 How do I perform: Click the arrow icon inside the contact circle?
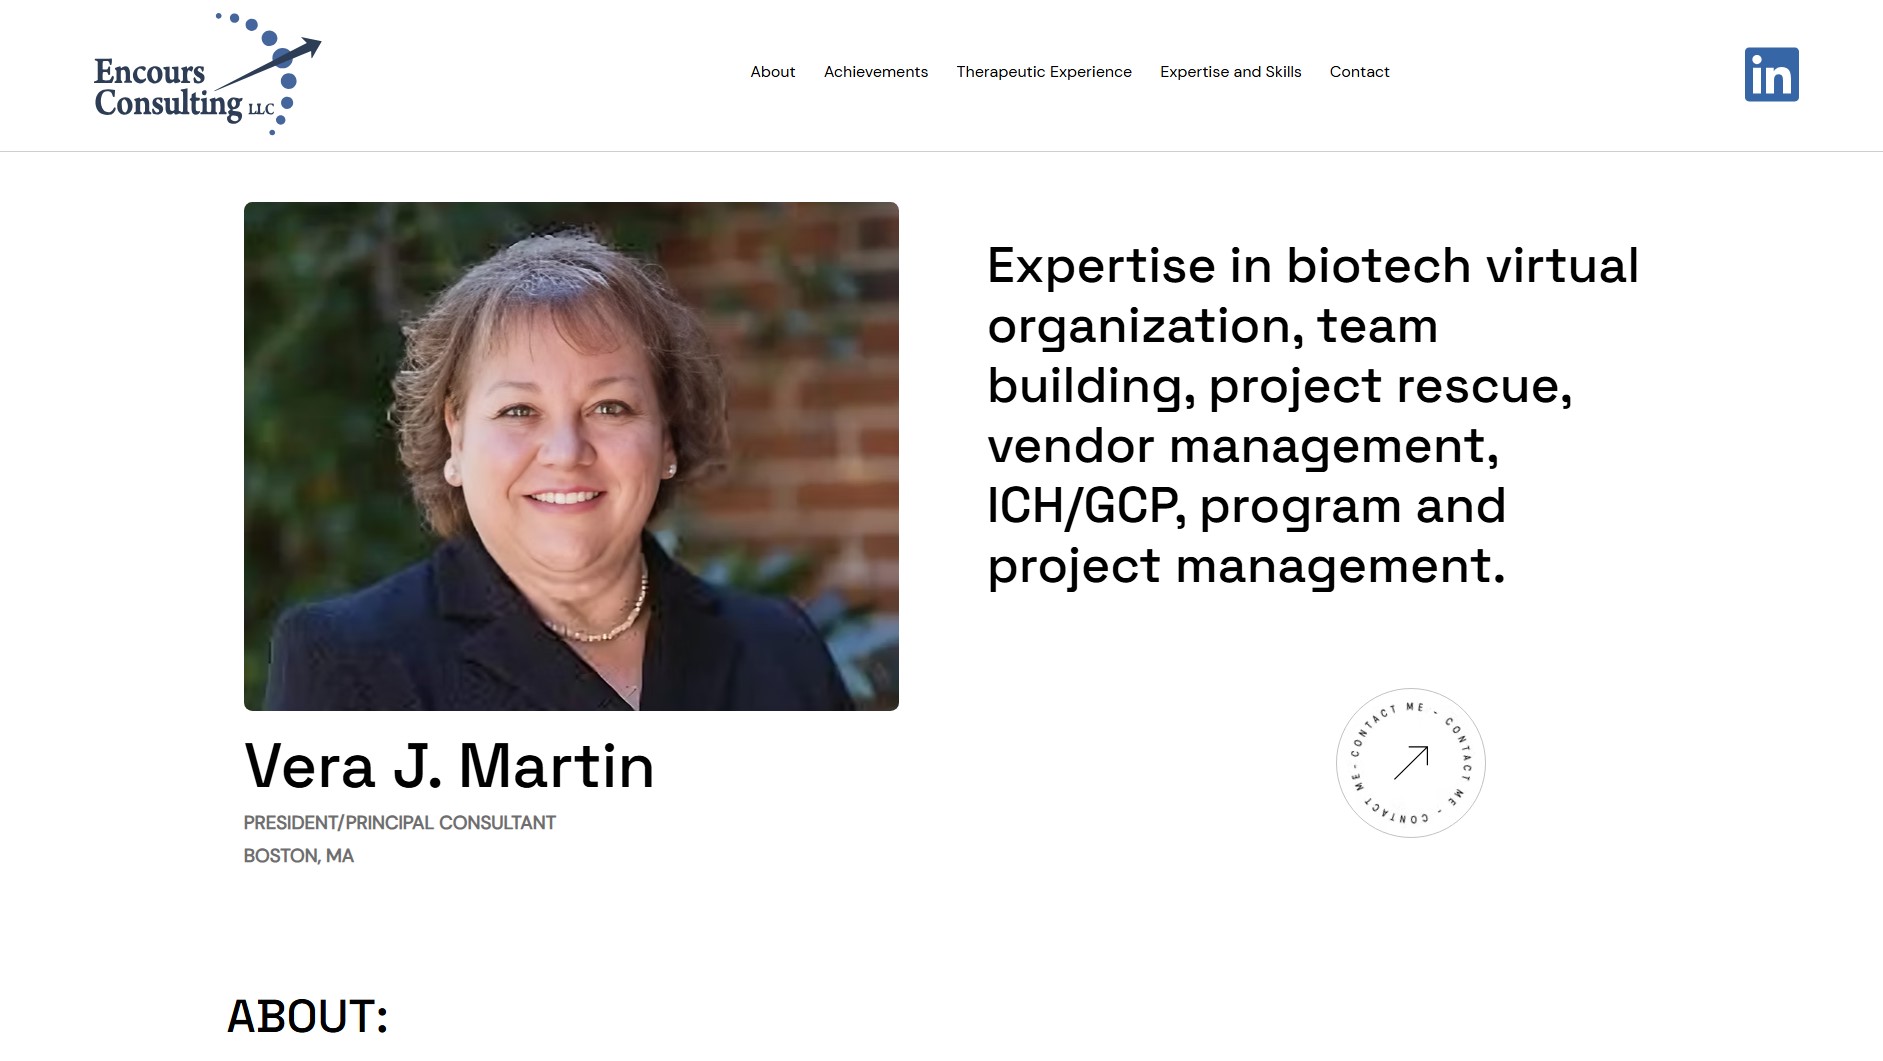(1410, 763)
